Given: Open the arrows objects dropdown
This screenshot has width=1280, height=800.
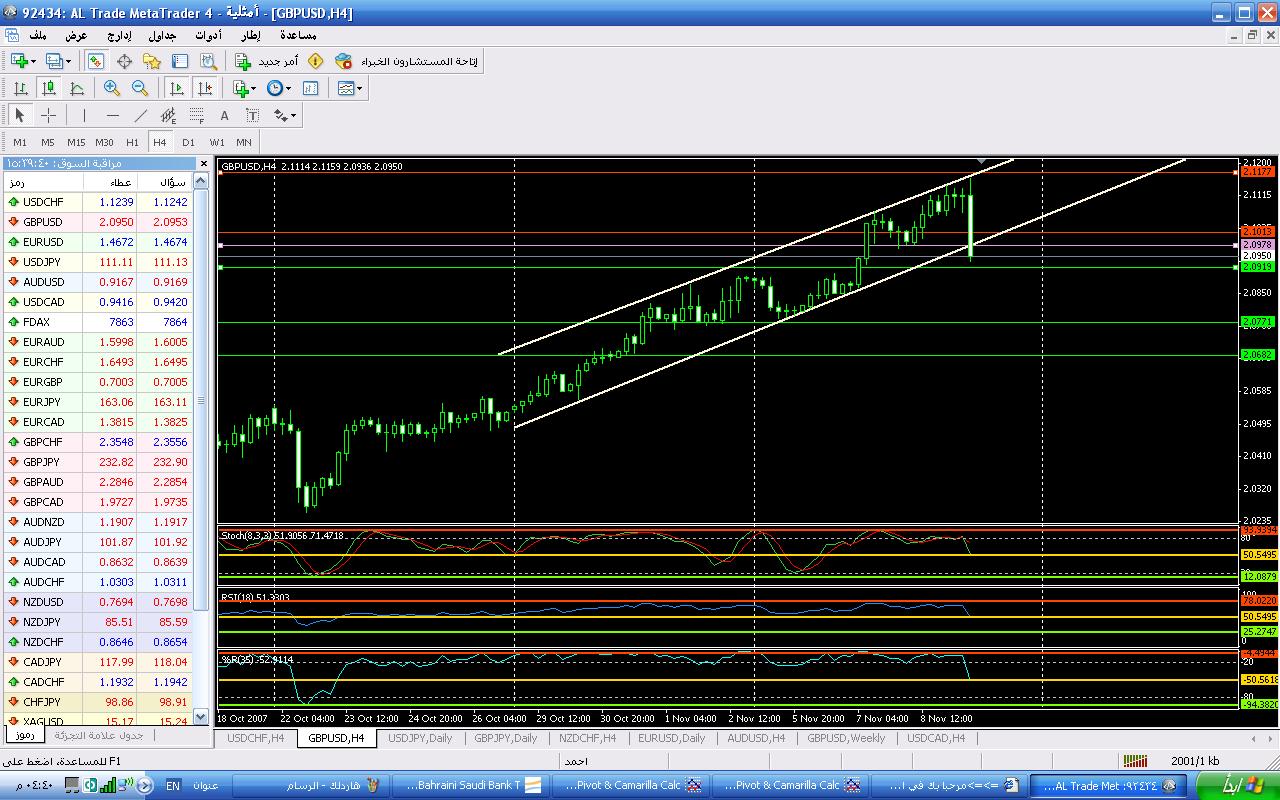Looking at the screenshot, I should (x=285, y=115).
